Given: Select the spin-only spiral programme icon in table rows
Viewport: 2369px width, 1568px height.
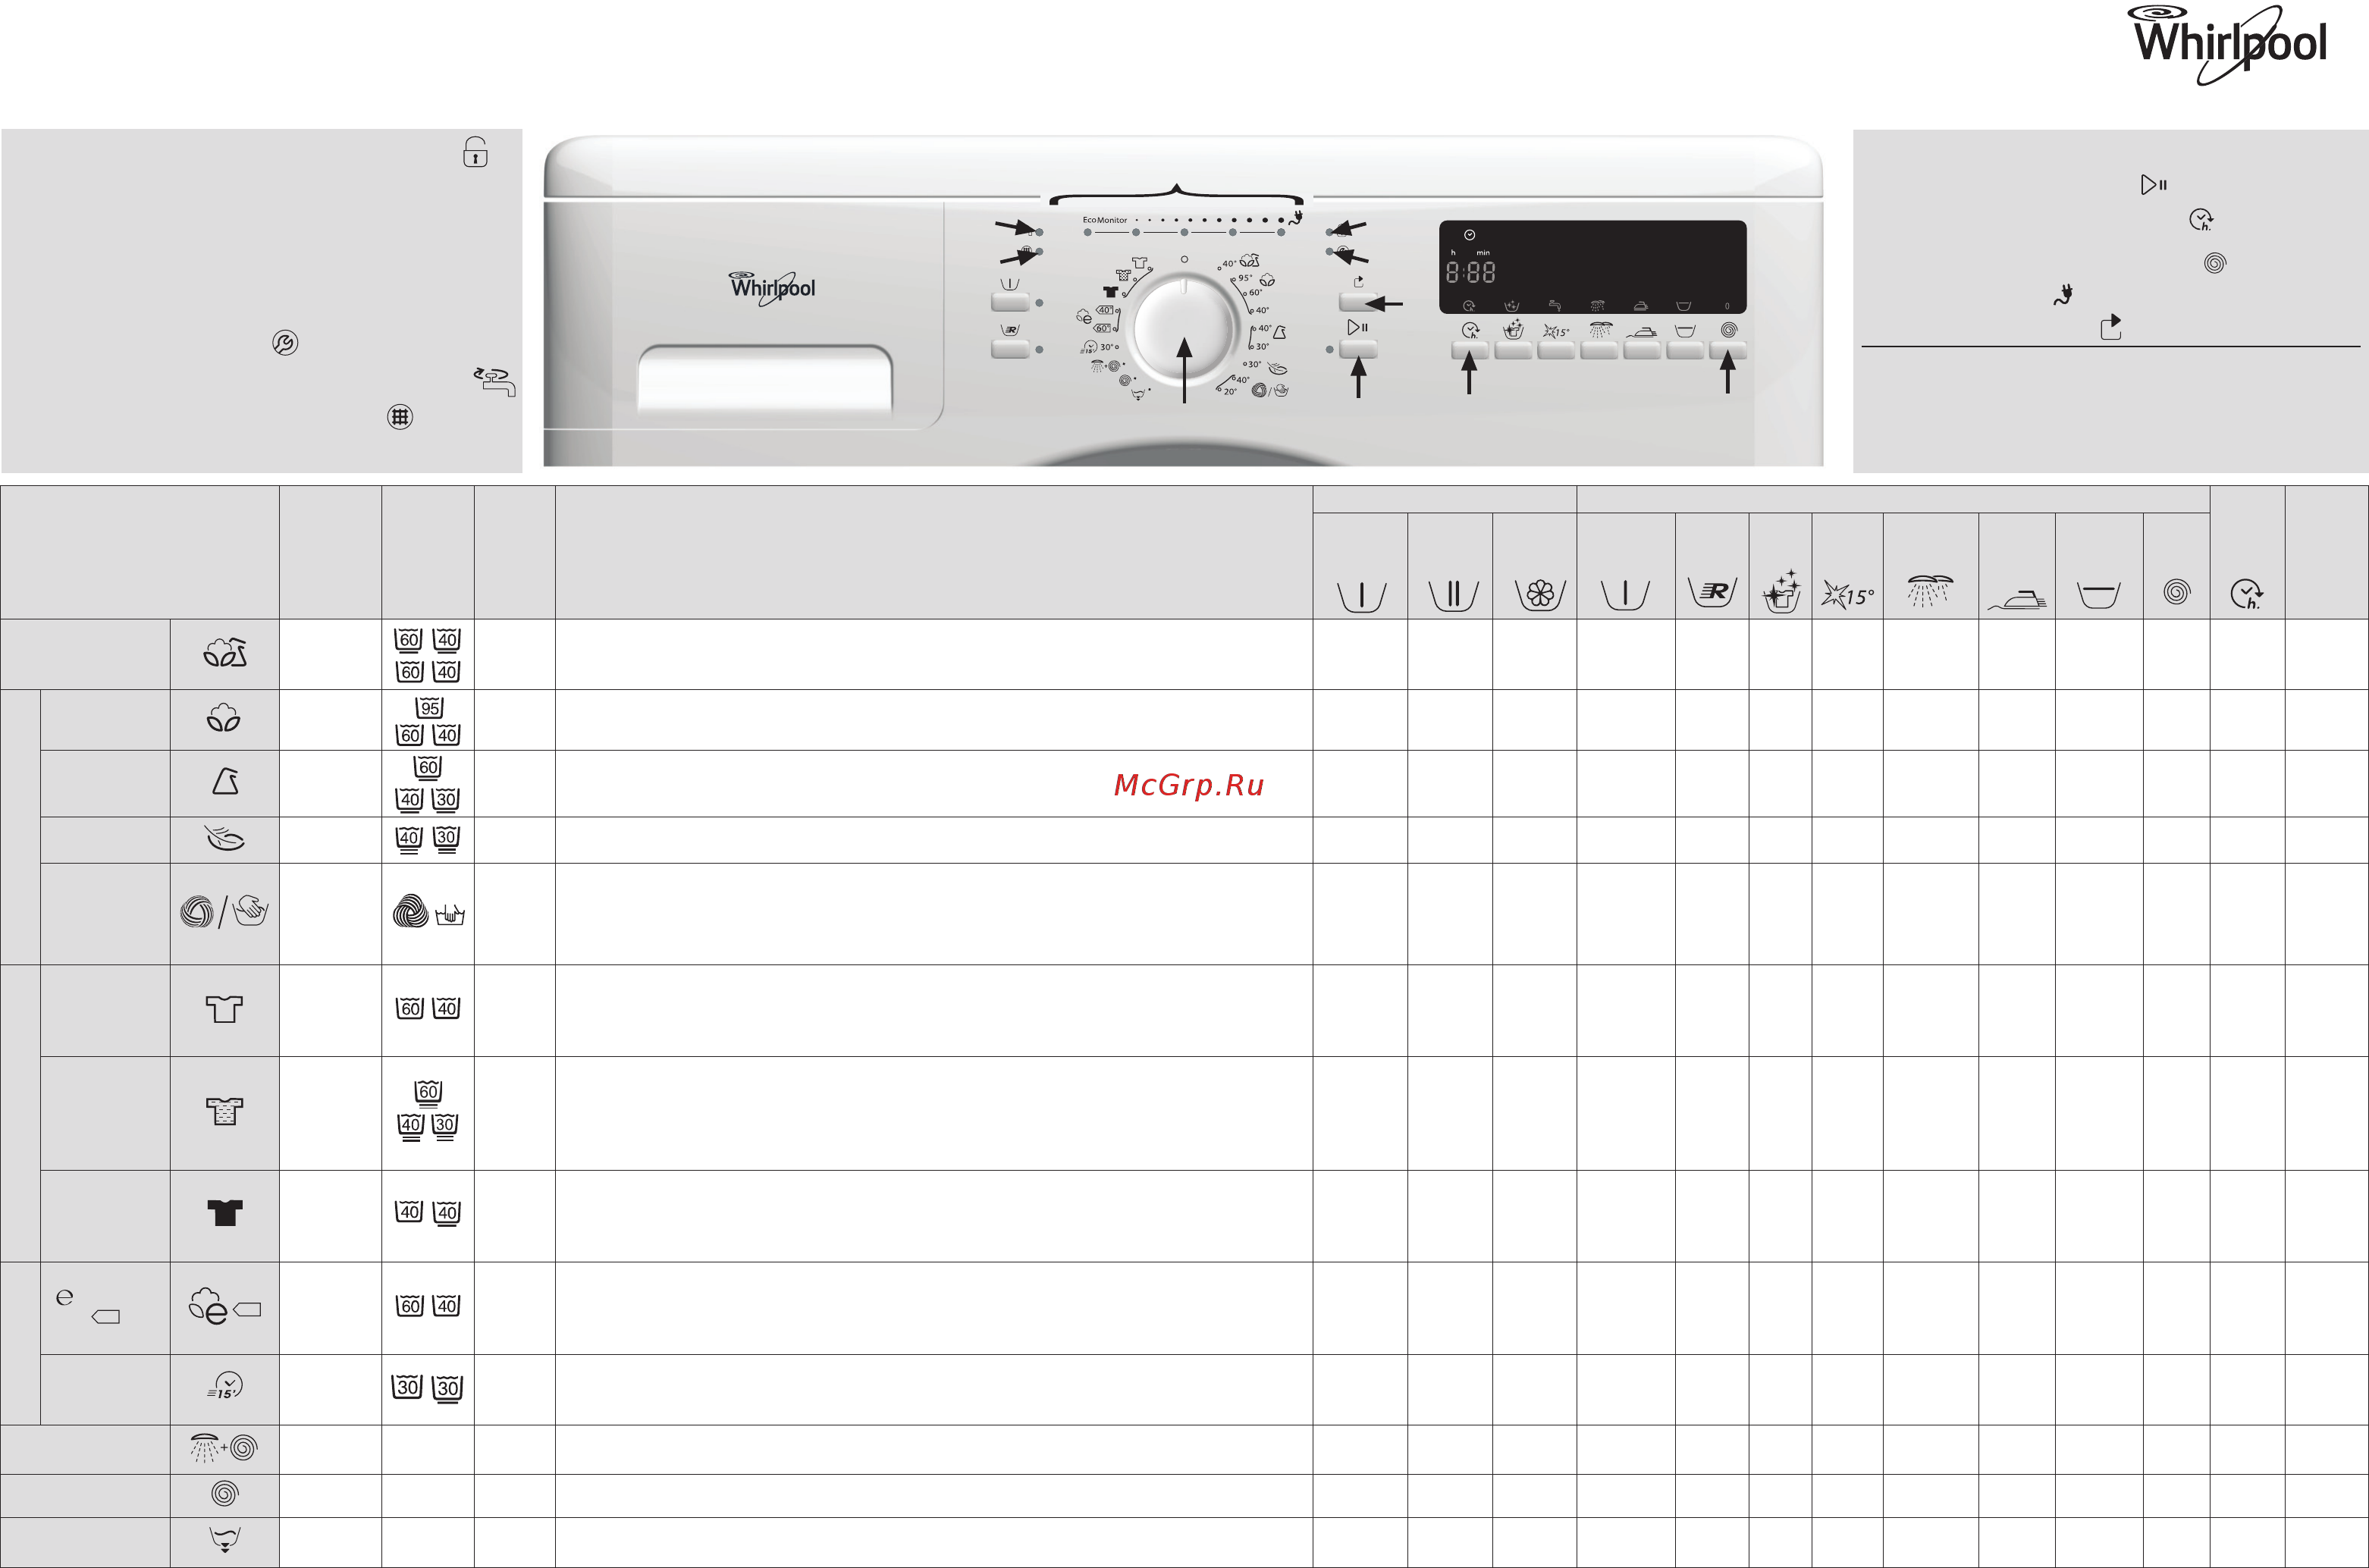Looking at the screenshot, I should click(x=225, y=1494).
